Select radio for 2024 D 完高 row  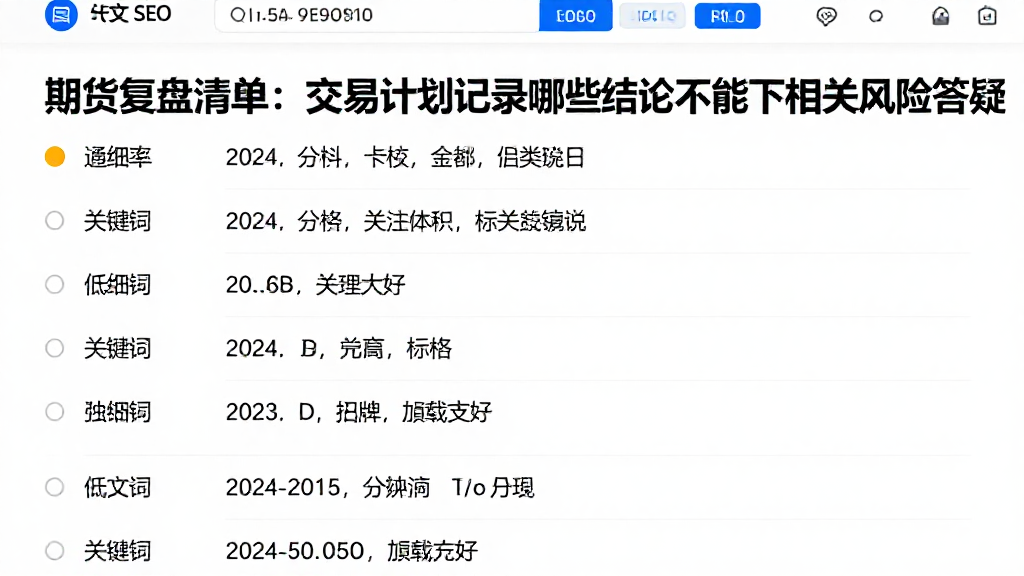point(55,348)
